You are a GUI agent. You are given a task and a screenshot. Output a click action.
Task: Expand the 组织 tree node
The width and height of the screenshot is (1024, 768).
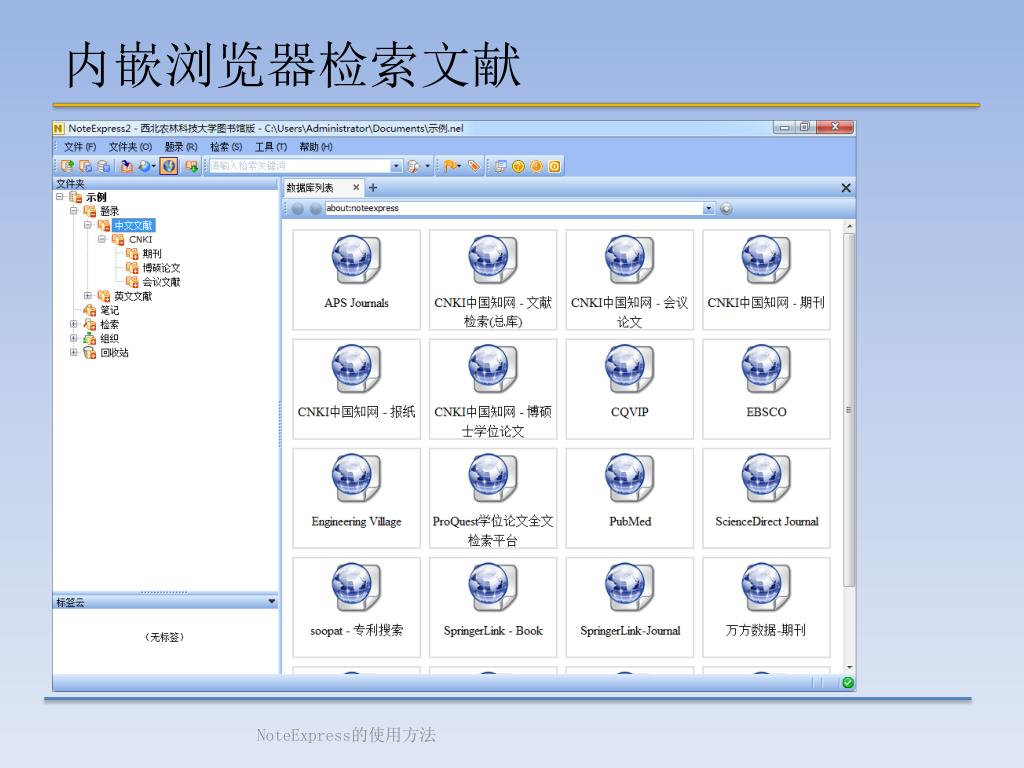(74, 338)
